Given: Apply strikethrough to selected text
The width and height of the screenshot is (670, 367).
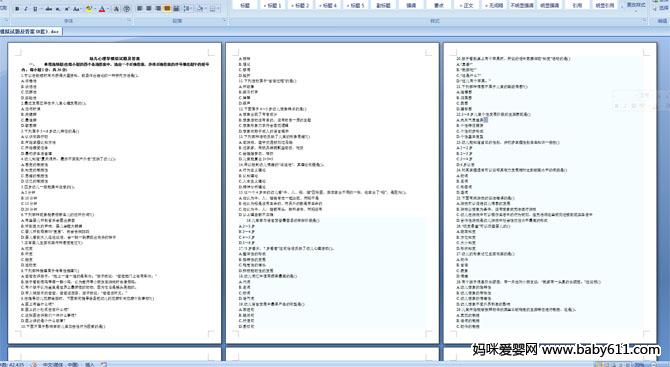Looking at the screenshot, I should 49,9.
